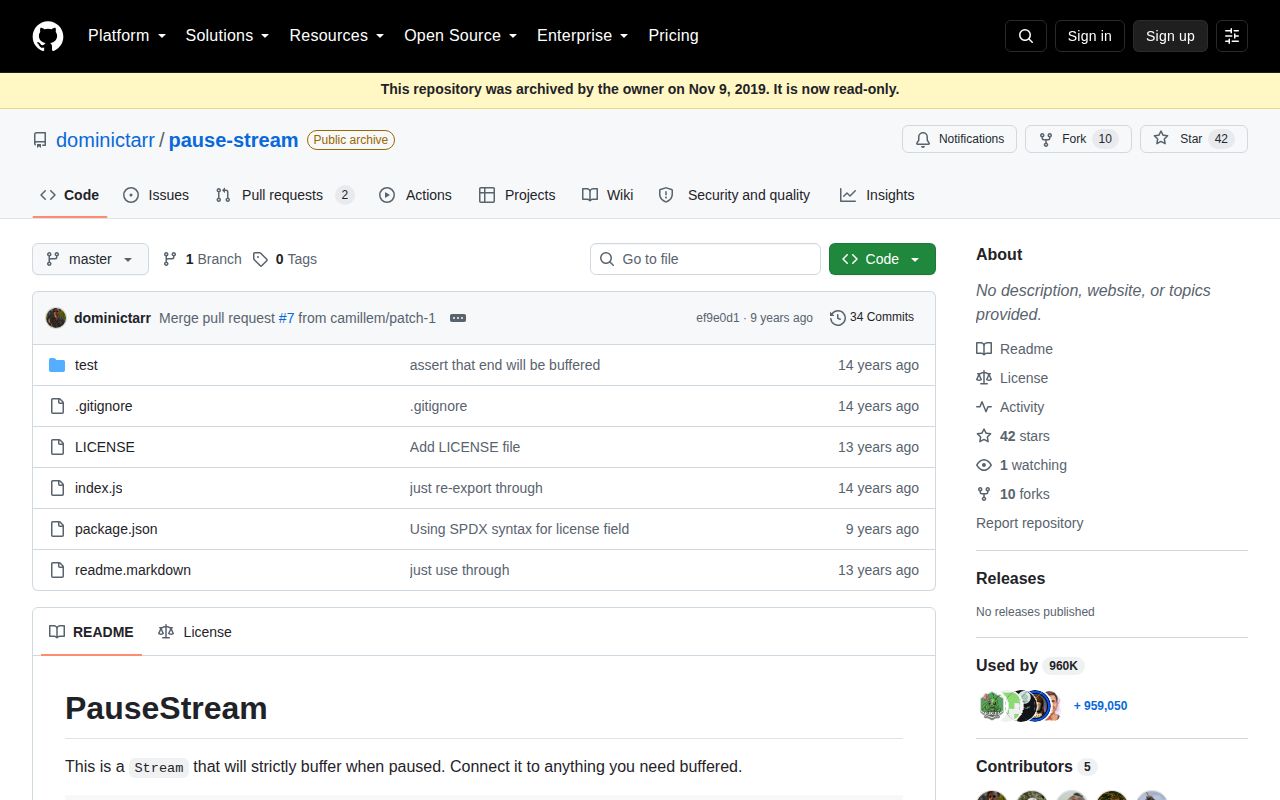Expand the Platform menu
The width and height of the screenshot is (1280, 800).
(x=127, y=36)
